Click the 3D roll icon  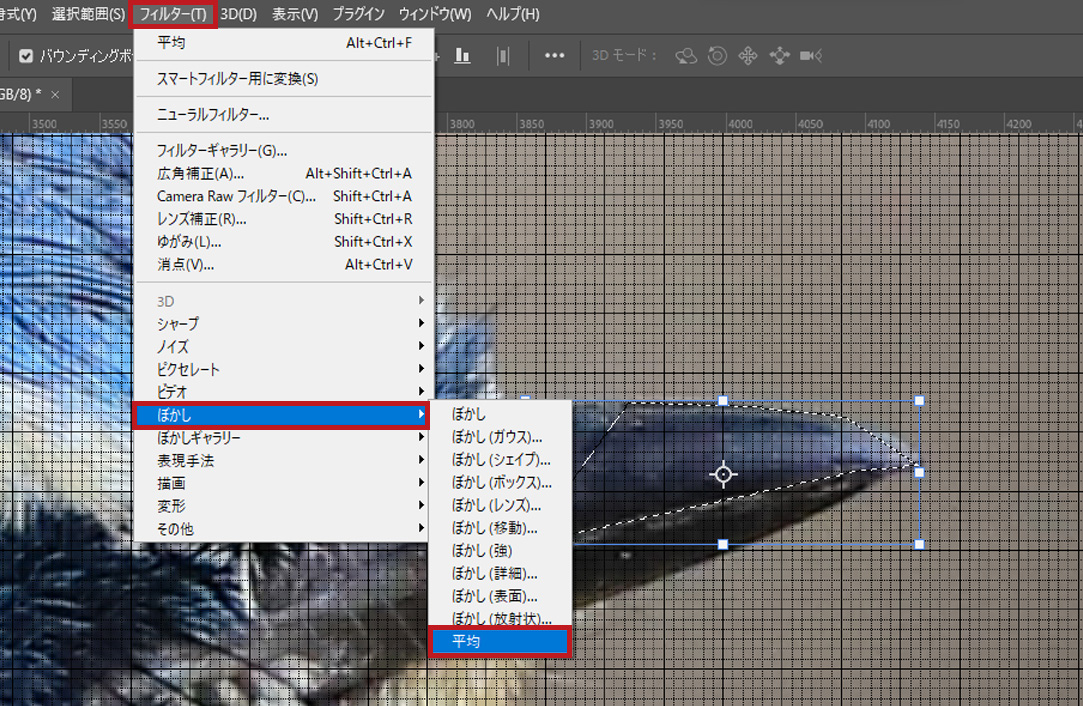point(717,56)
